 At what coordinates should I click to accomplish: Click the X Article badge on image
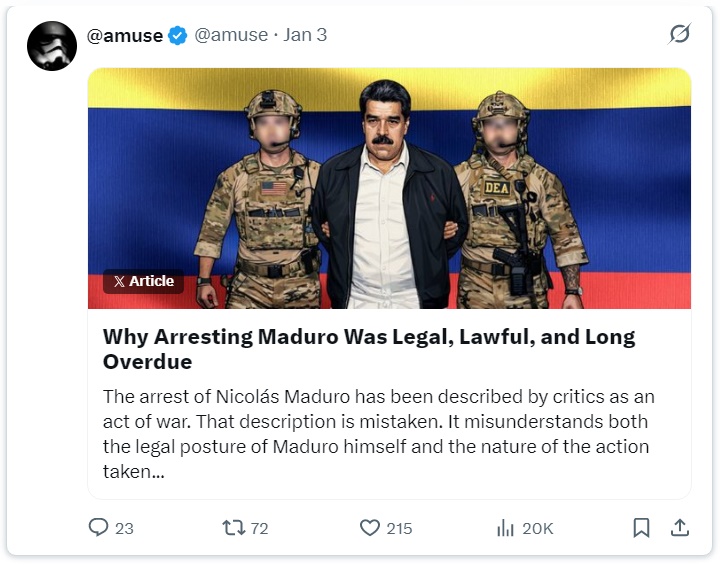144,281
